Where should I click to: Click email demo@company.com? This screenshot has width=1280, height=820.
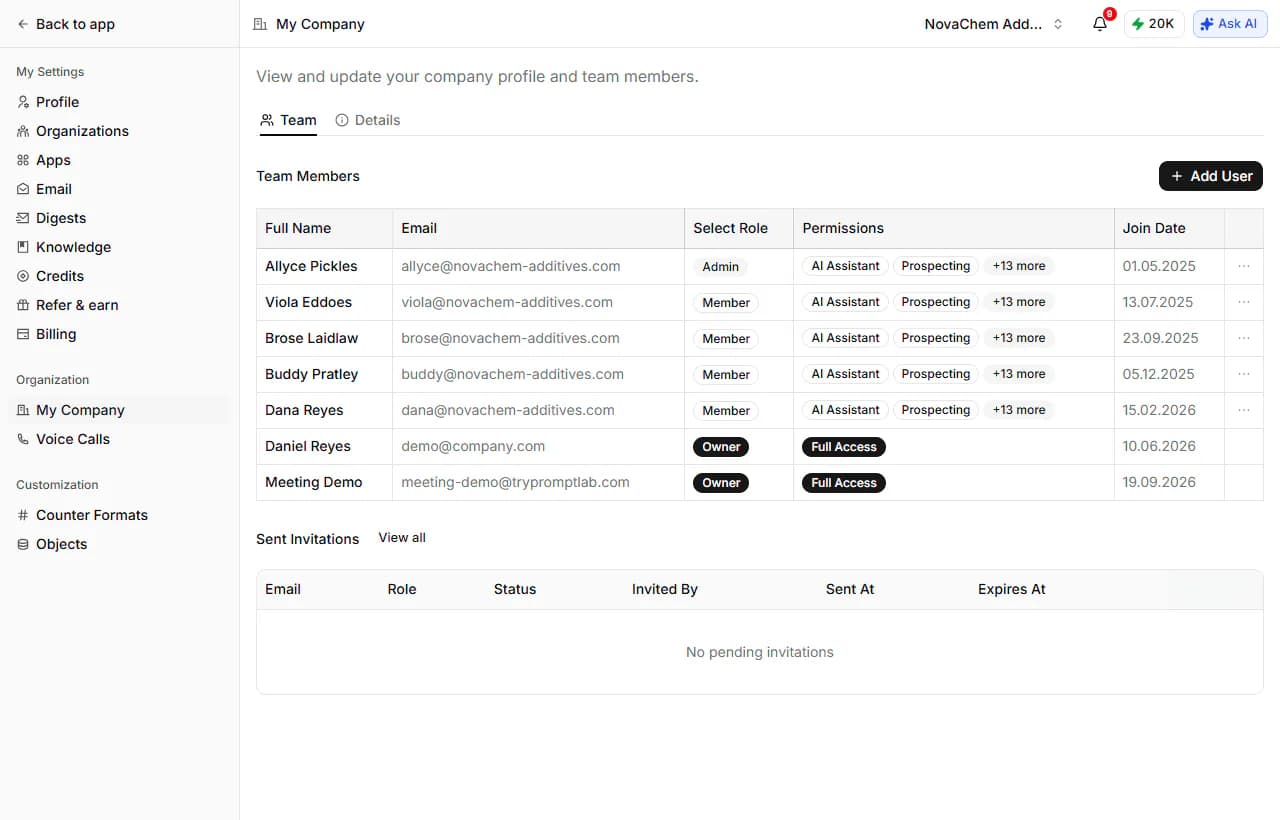(x=473, y=446)
